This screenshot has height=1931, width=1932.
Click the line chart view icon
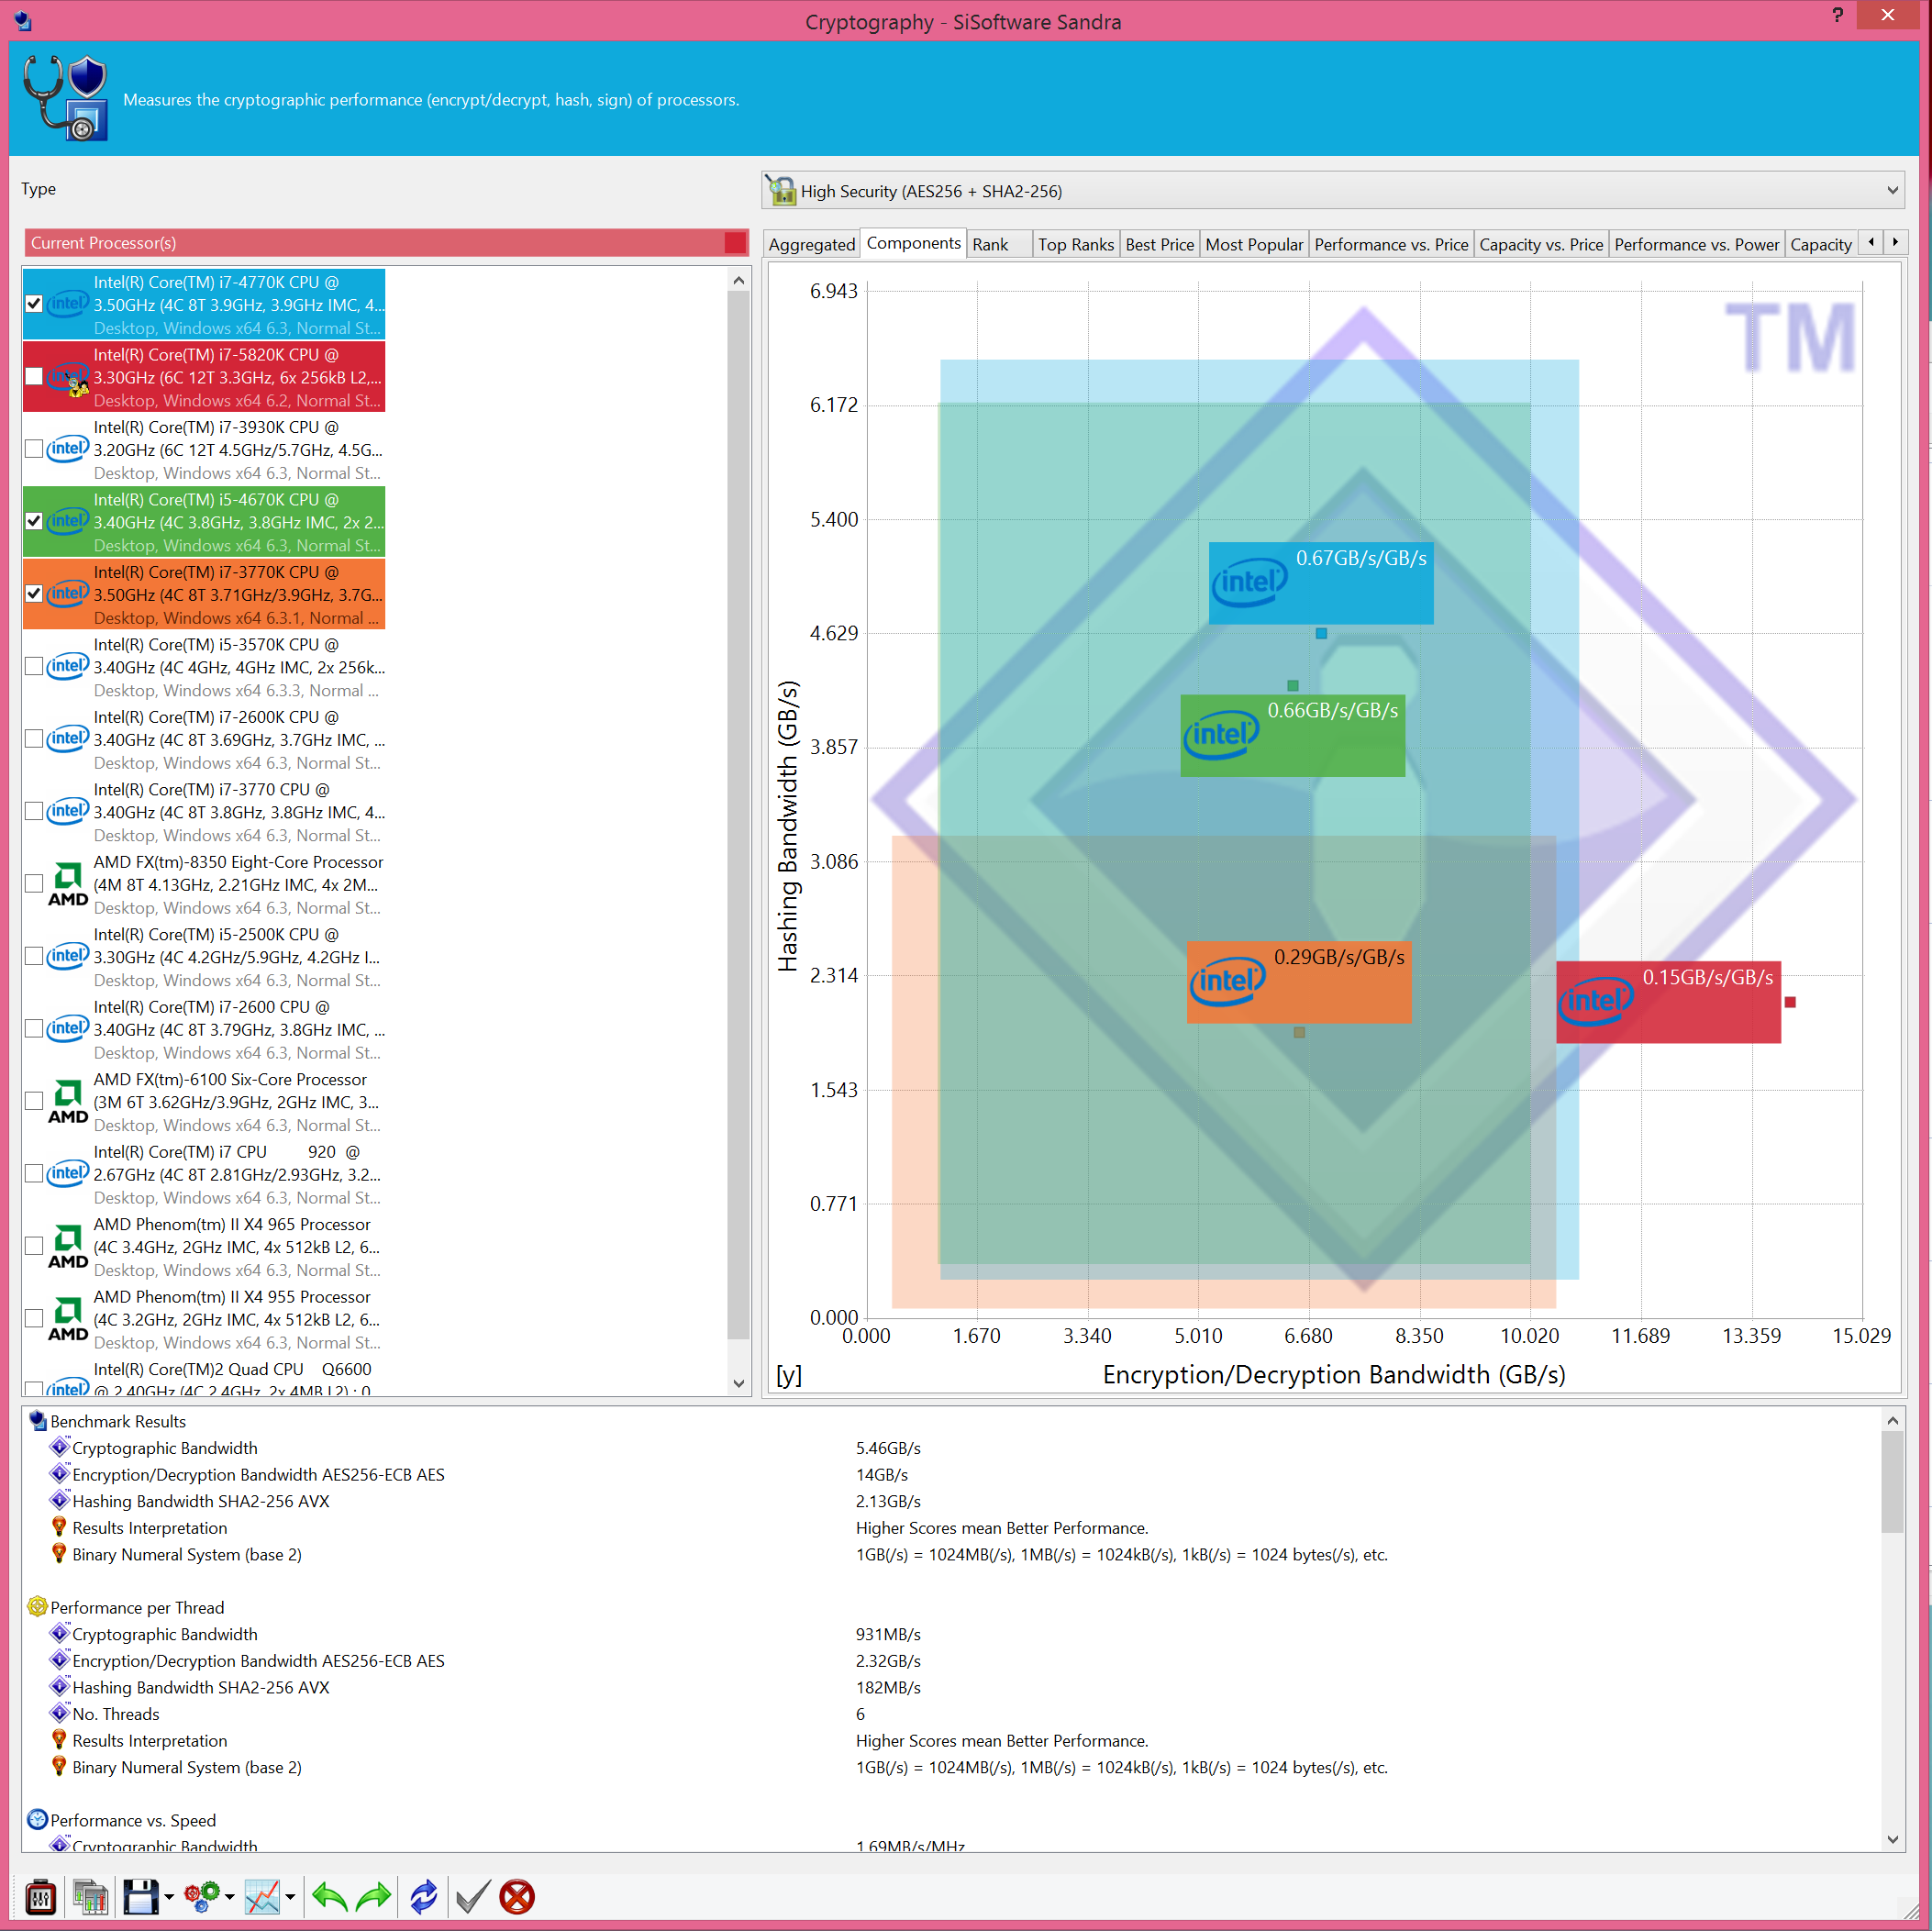263,1897
